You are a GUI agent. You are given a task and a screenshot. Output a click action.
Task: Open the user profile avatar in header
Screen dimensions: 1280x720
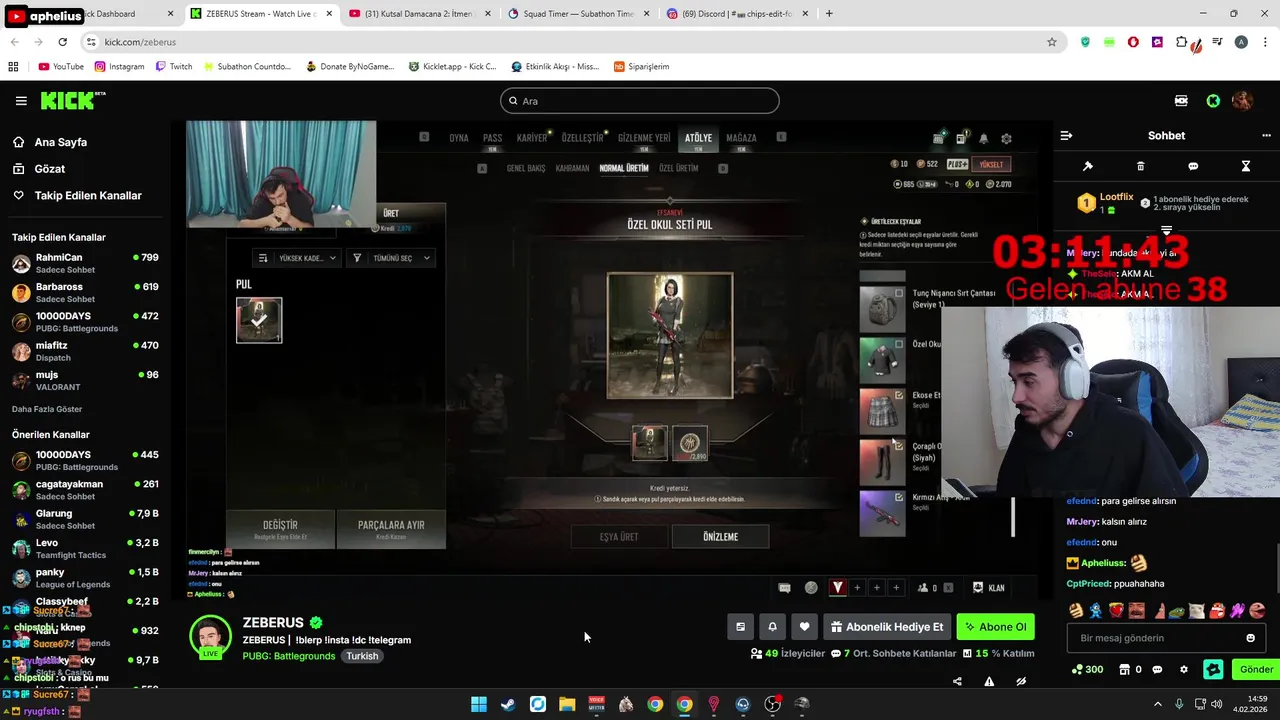(x=1242, y=101)
